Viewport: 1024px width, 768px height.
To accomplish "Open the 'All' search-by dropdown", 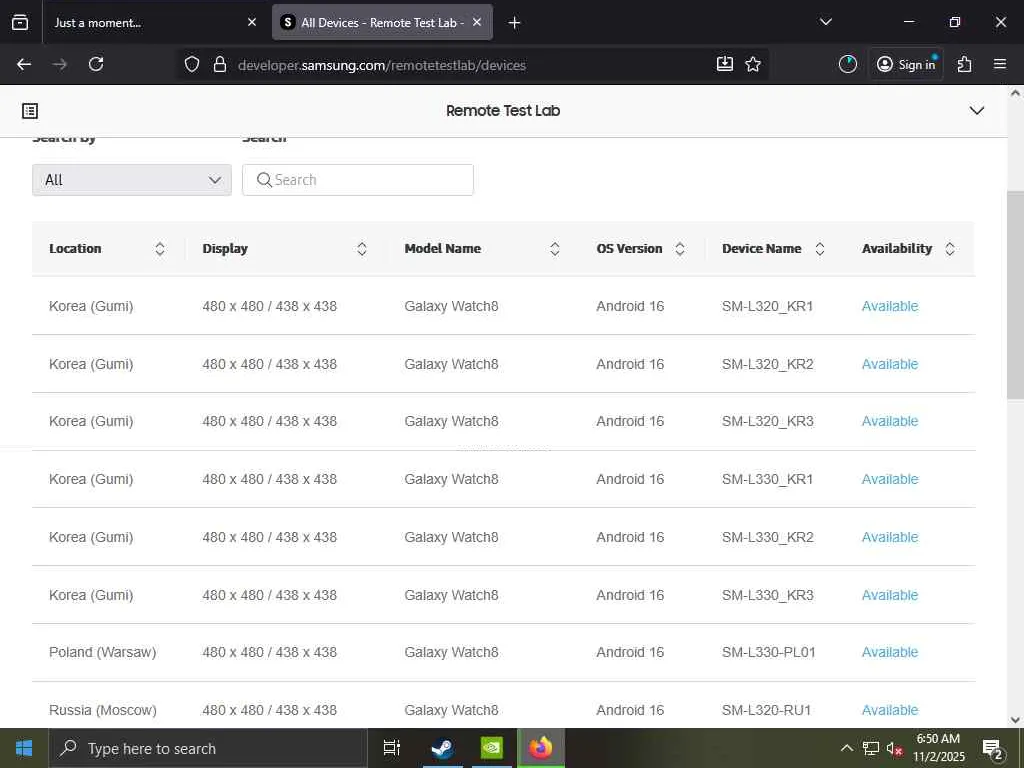I will click(132, 180).
